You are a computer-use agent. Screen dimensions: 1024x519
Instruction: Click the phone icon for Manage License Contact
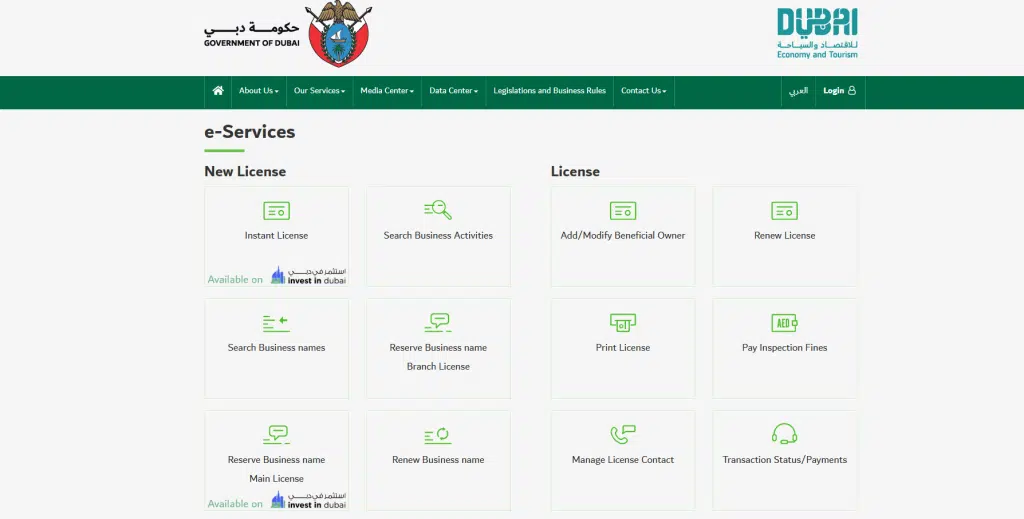(x=622, y=435)
